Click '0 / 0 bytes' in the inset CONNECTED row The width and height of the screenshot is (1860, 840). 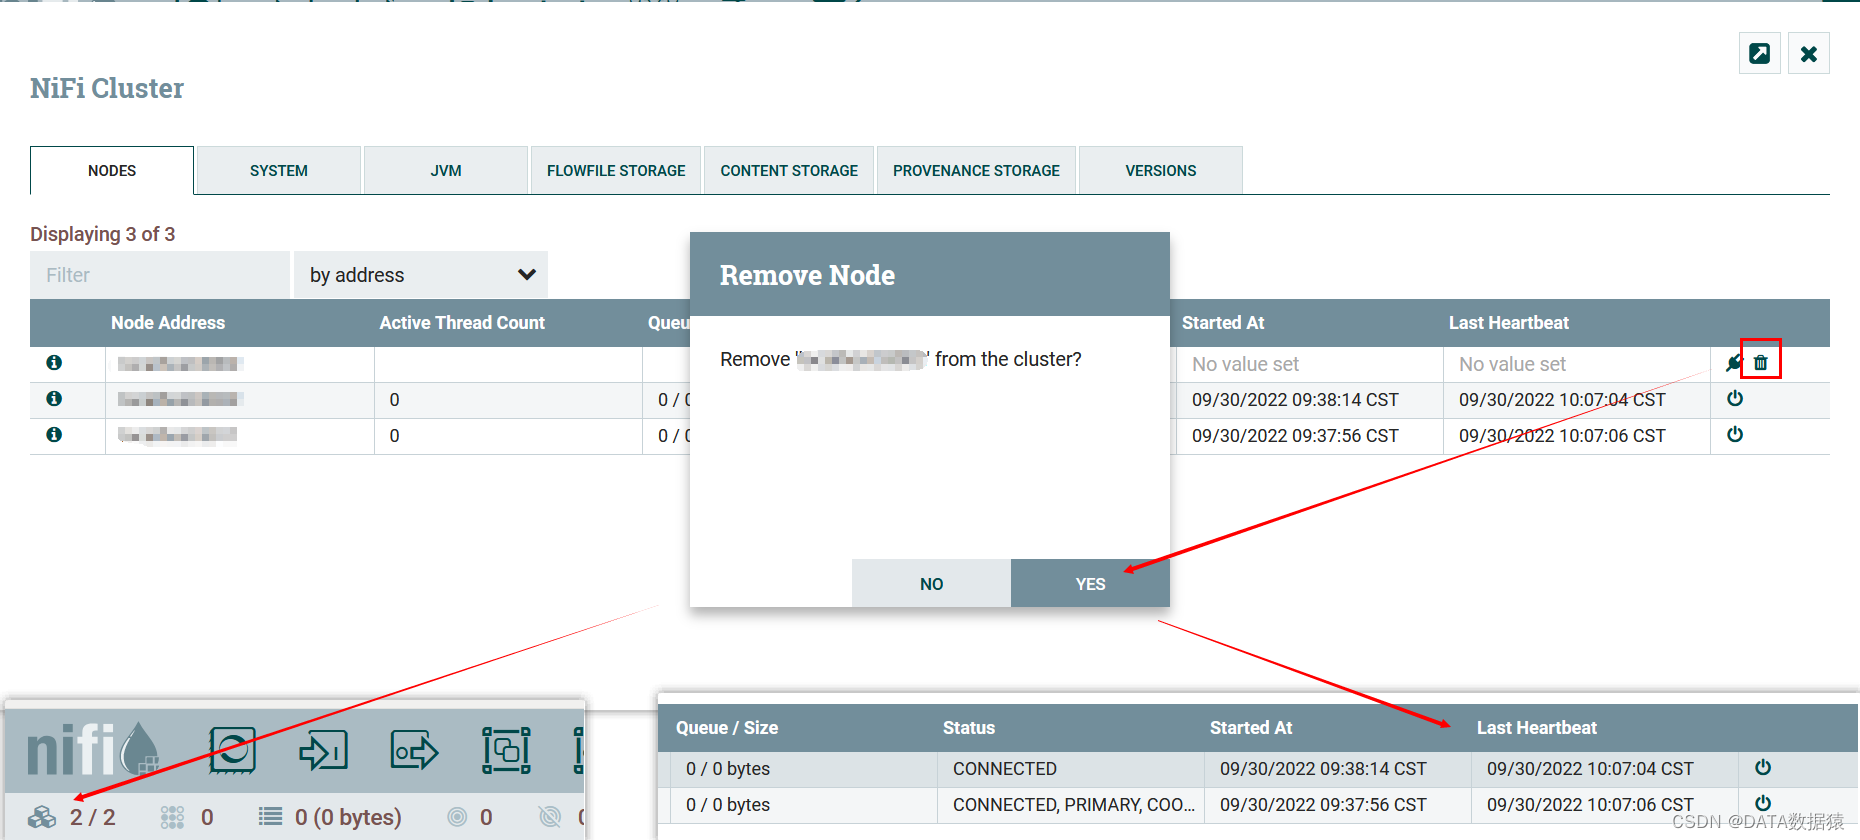pyautogui.click(x=728, y=769)
